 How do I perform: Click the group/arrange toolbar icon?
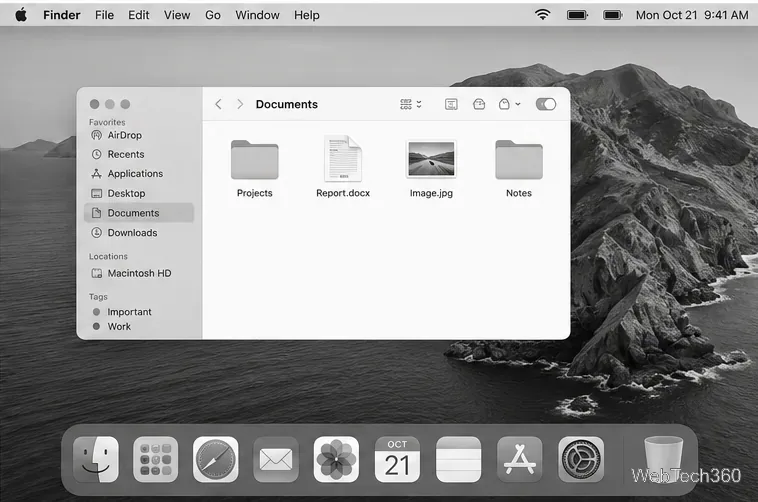[451, 104]
